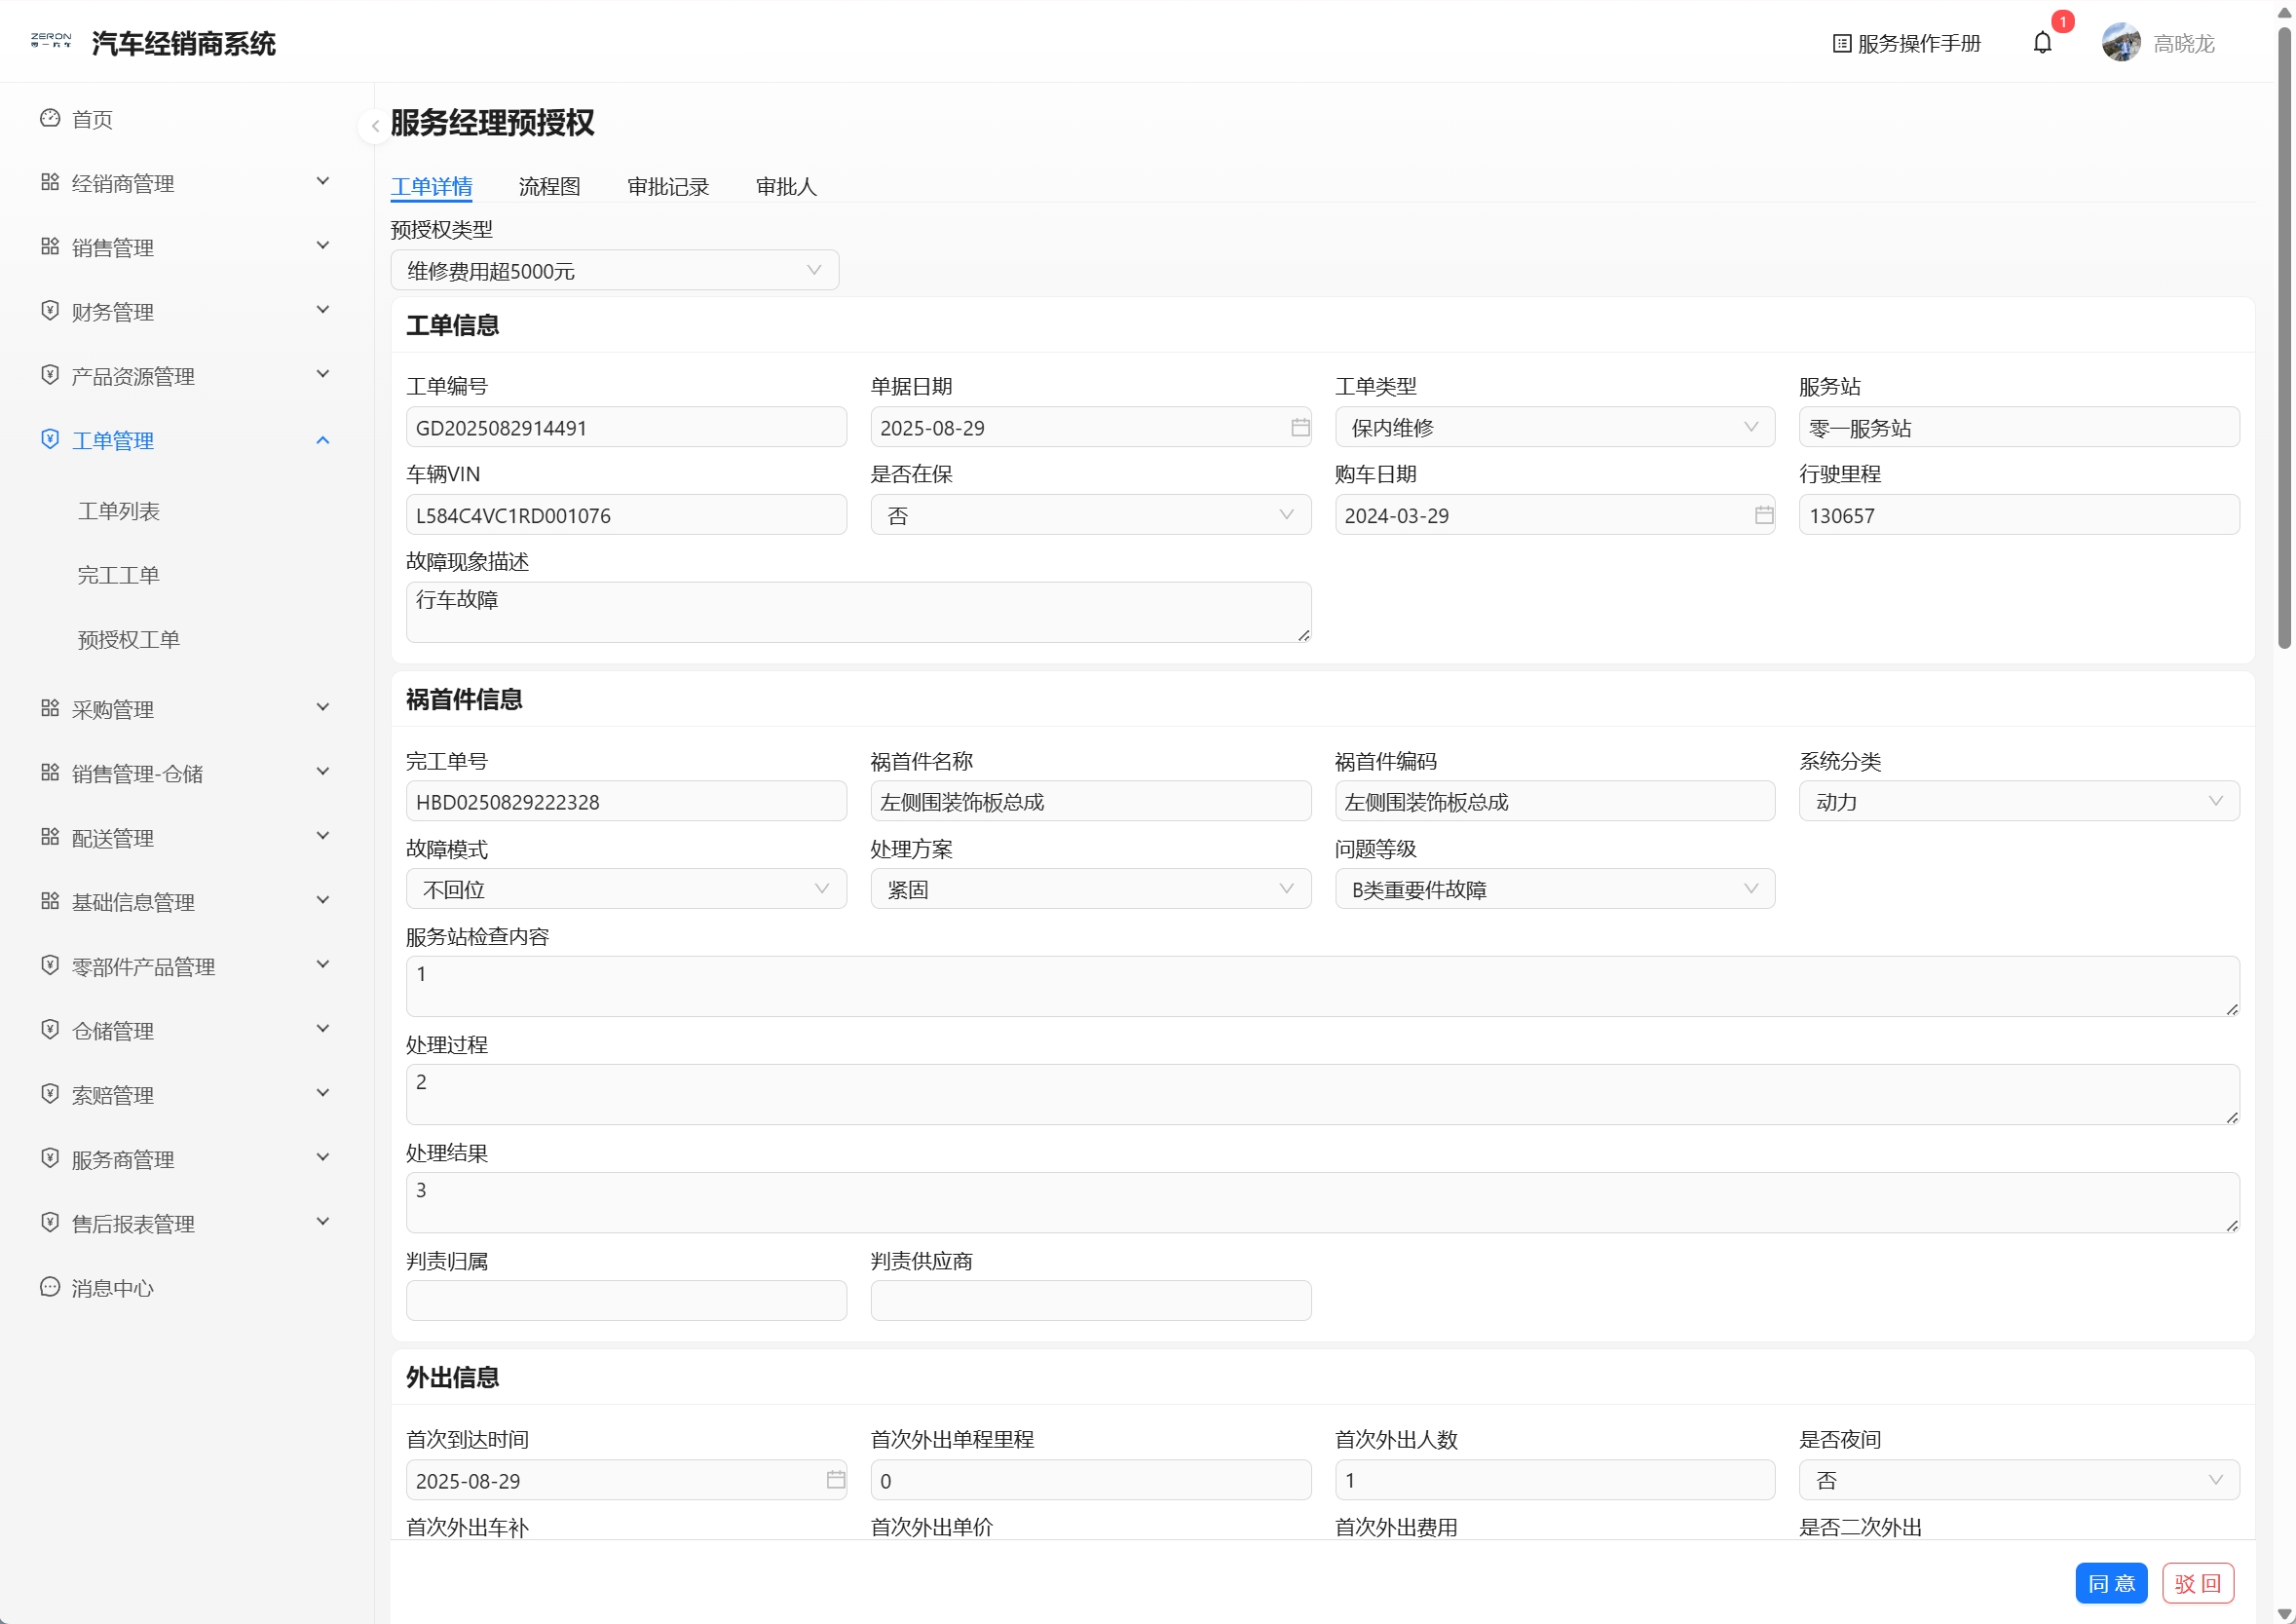Open the 预授权工单 submenu item
Screen dimensions: 2296x1624
129,639
